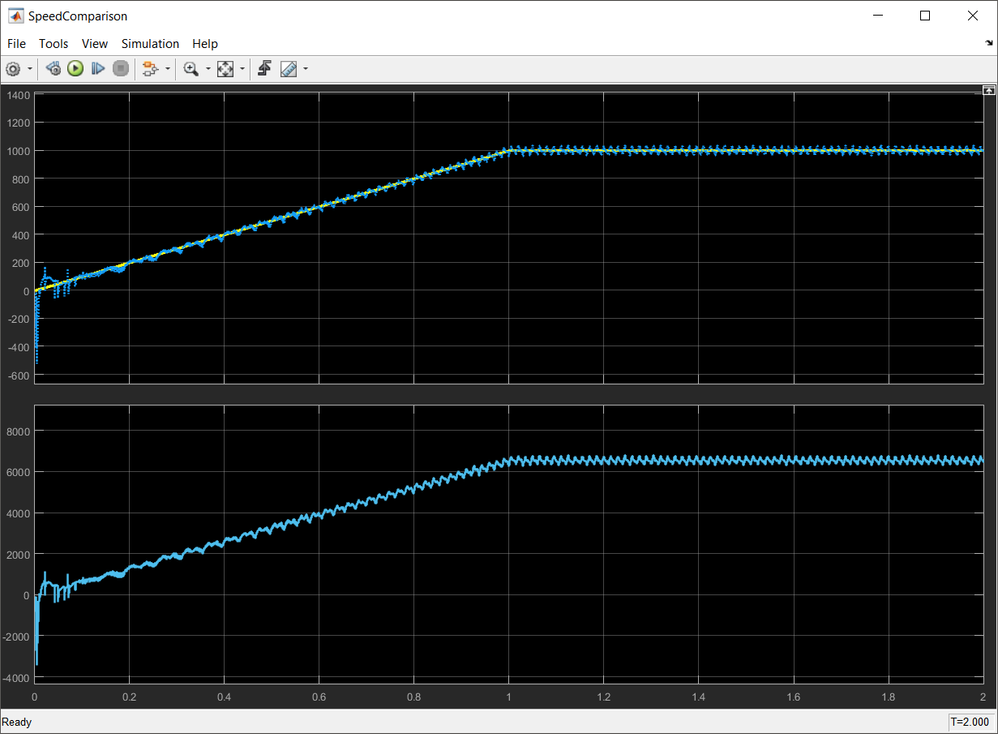Click the 0.6 tick label on time axis
The width and height of the screenshot is (998, 734).
pyautogui.click(x=319, y=697)
